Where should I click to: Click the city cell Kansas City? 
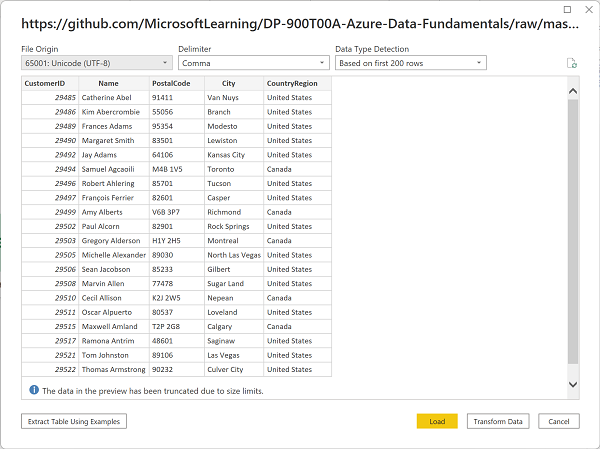[x=234, y=155]
